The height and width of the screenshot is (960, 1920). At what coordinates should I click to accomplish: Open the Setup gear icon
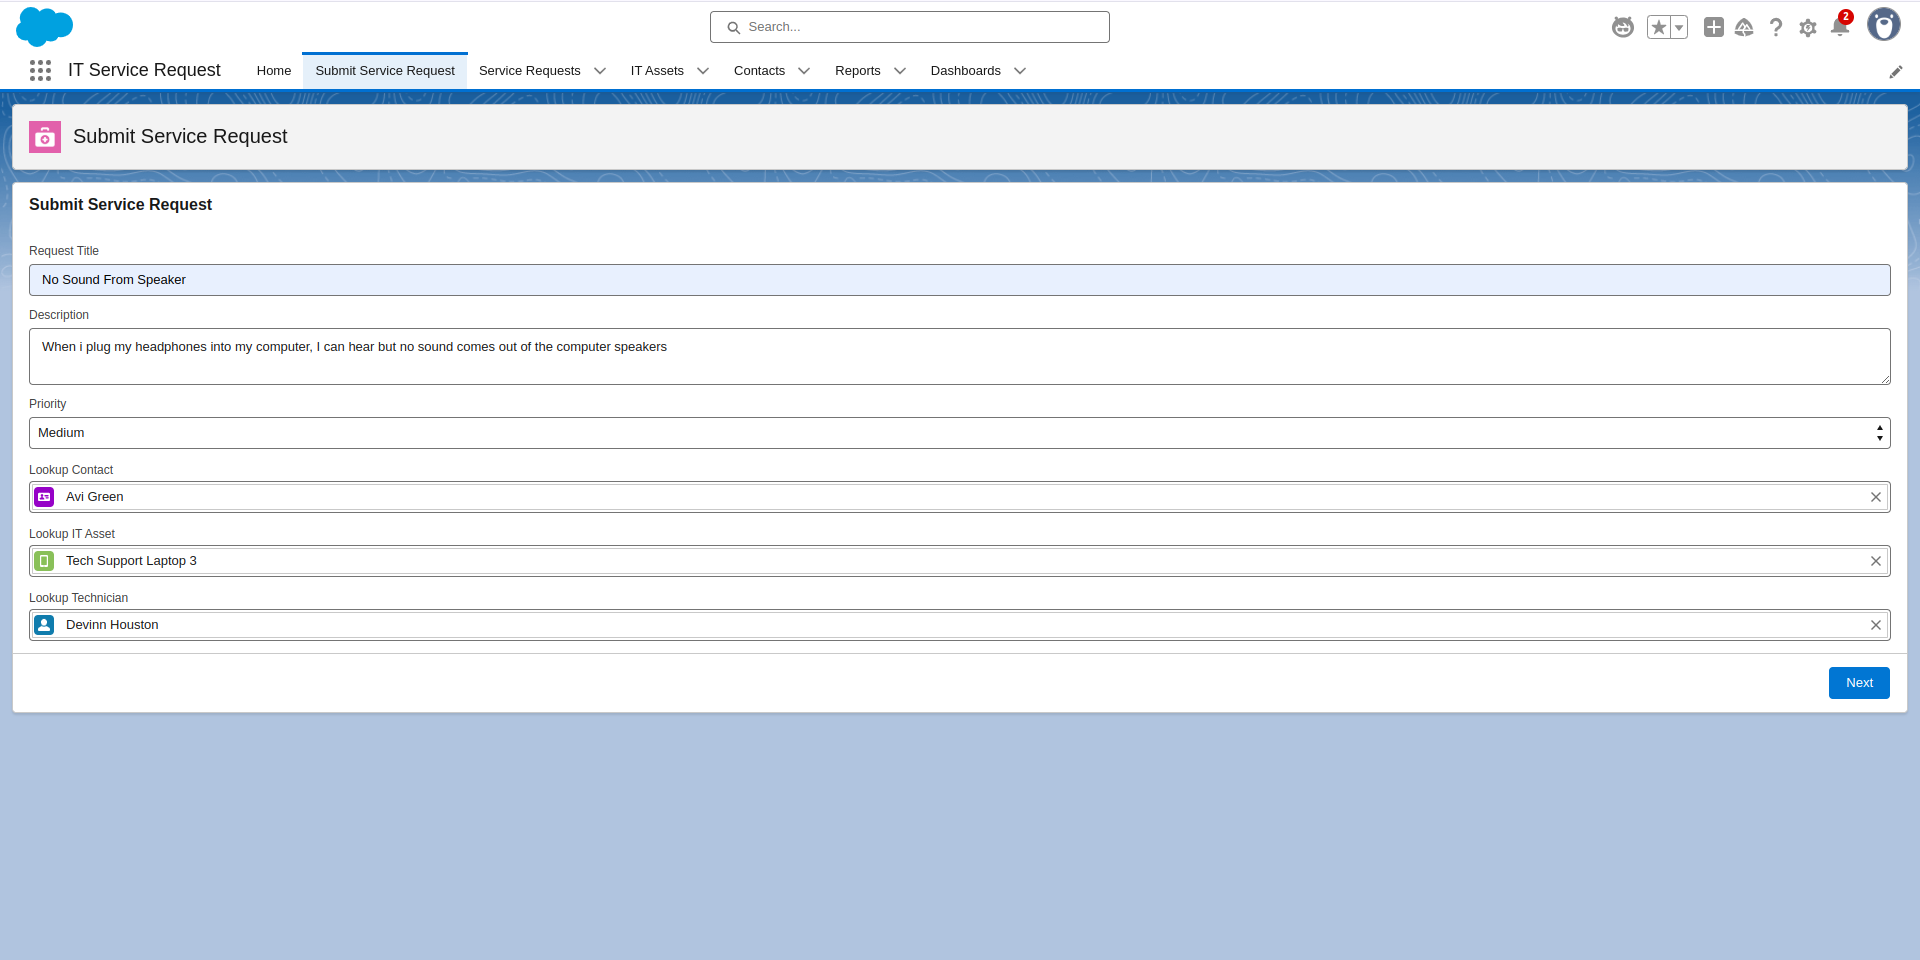[x=1808, y=28]
